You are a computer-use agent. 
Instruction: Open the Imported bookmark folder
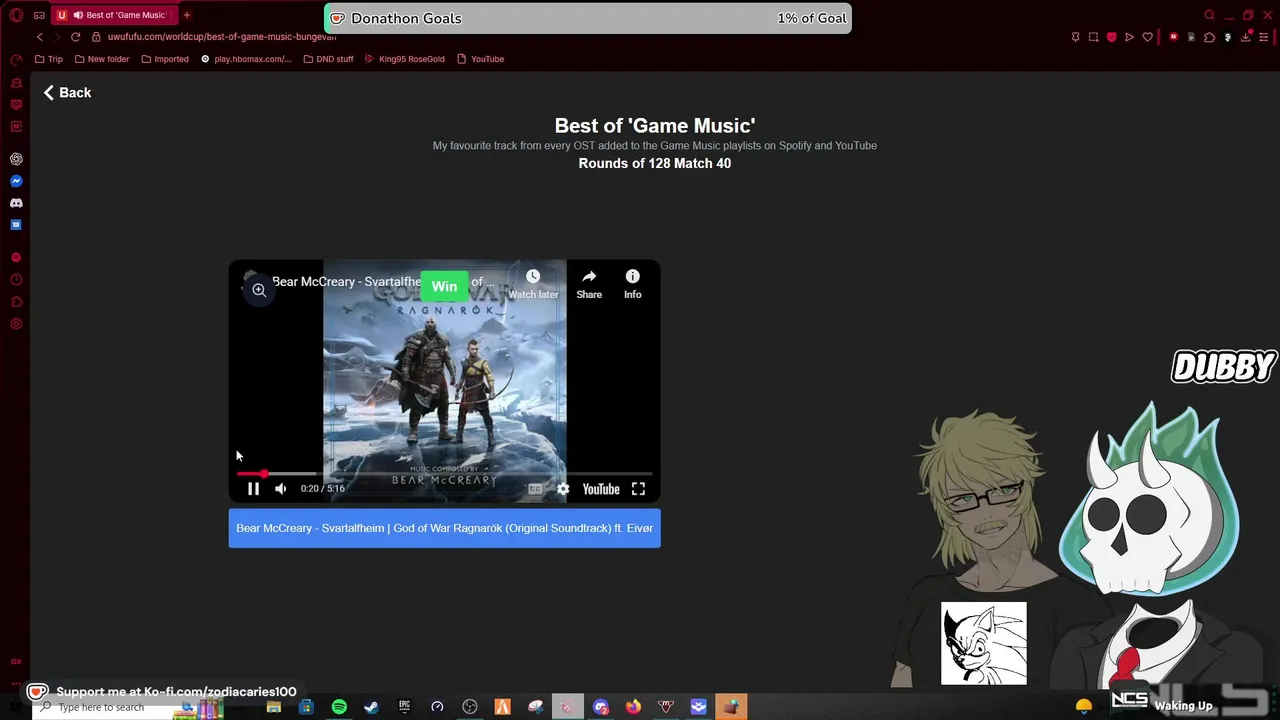(165, 59)
